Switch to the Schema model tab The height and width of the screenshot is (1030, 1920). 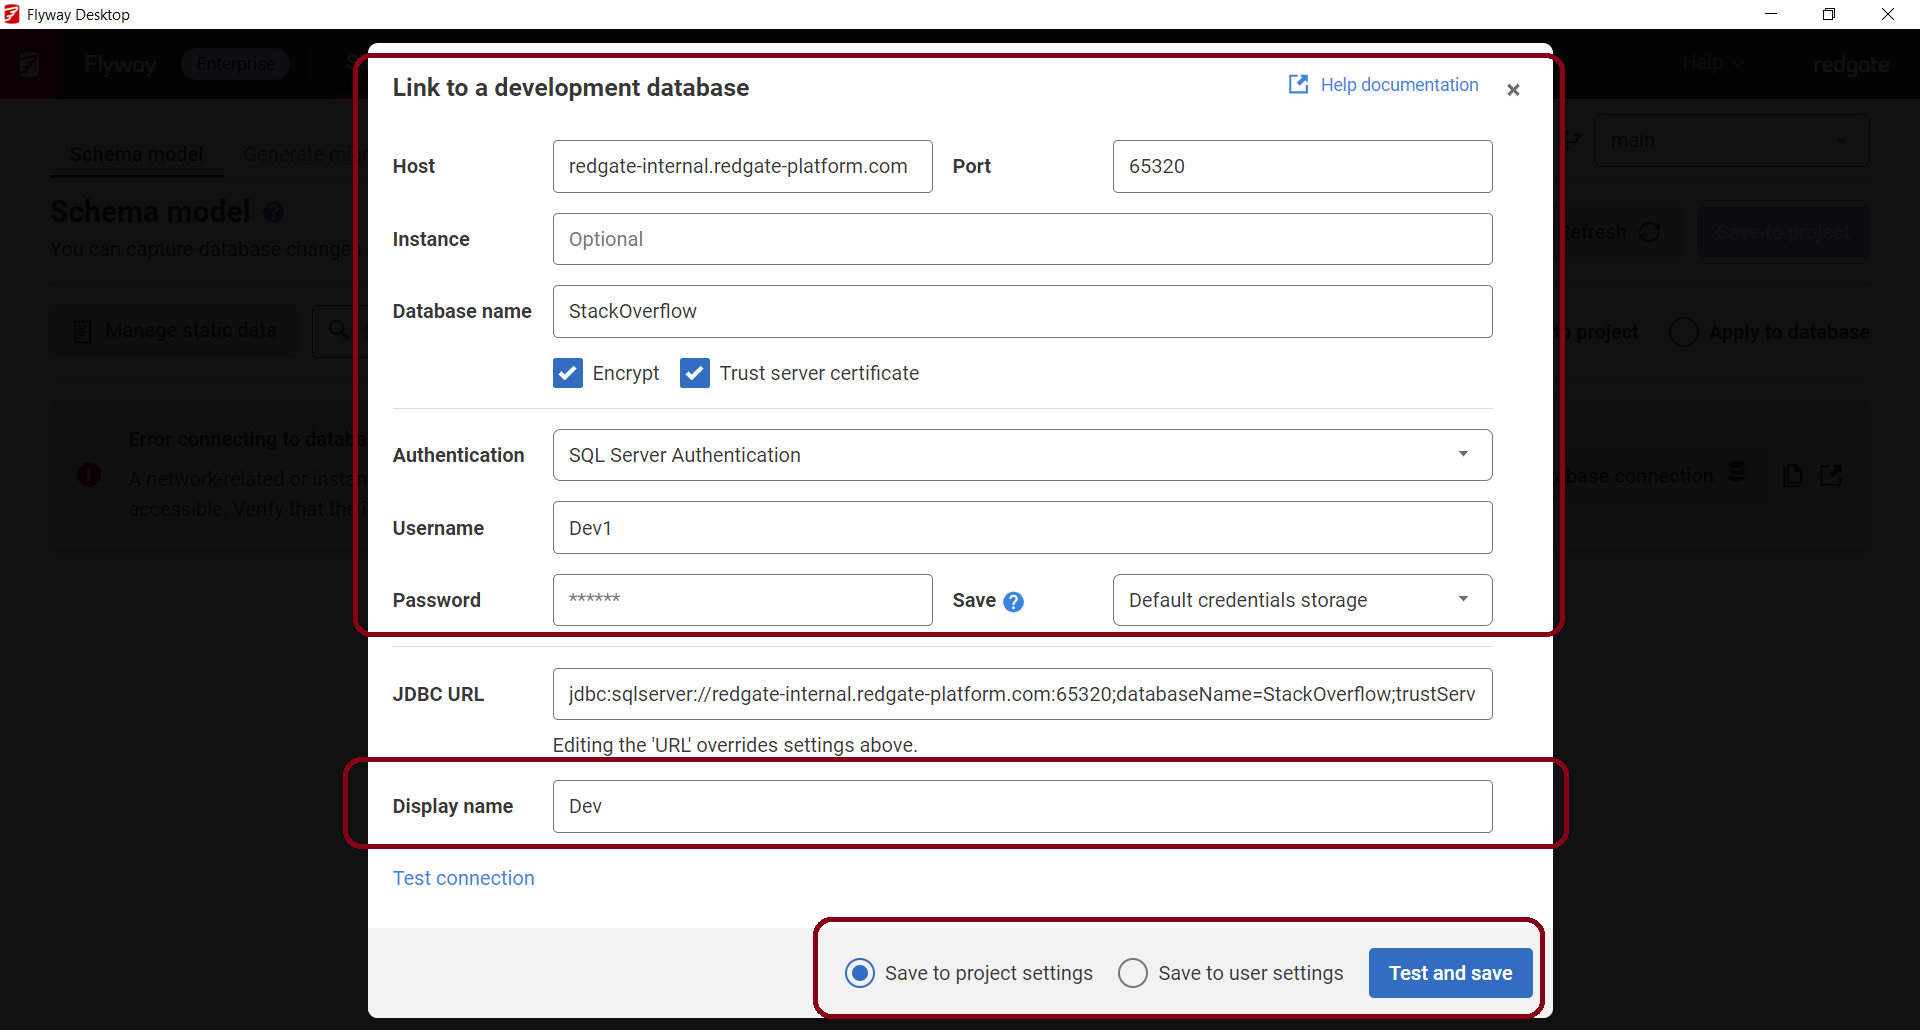(x=136, y=153)
